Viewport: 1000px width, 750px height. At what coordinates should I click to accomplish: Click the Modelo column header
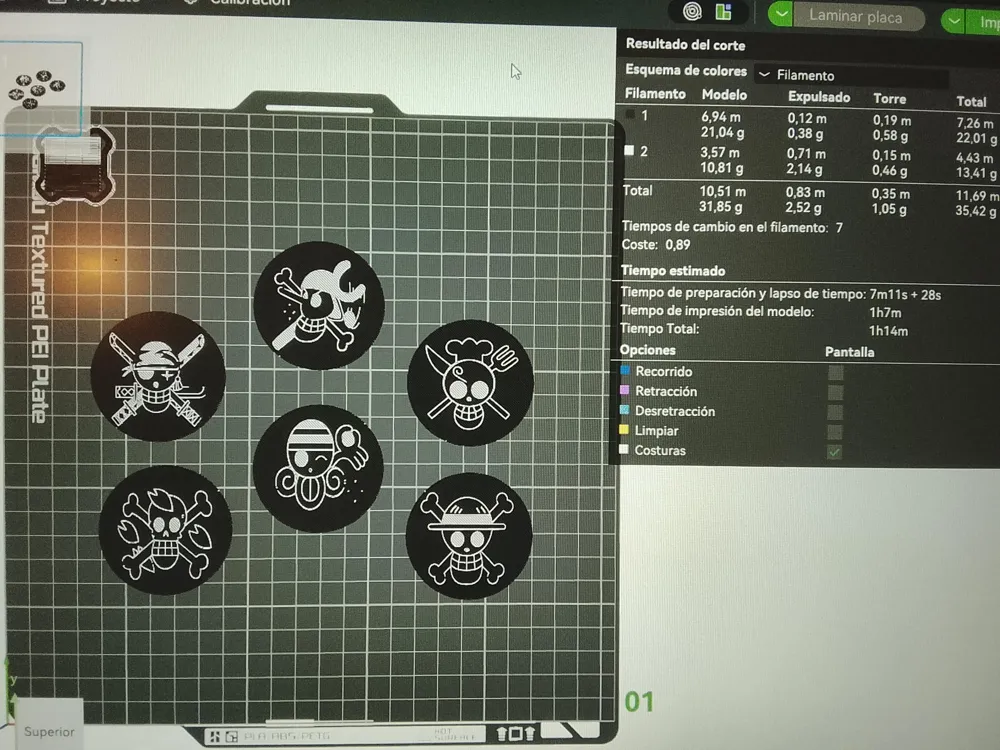[x=724, y=95]
